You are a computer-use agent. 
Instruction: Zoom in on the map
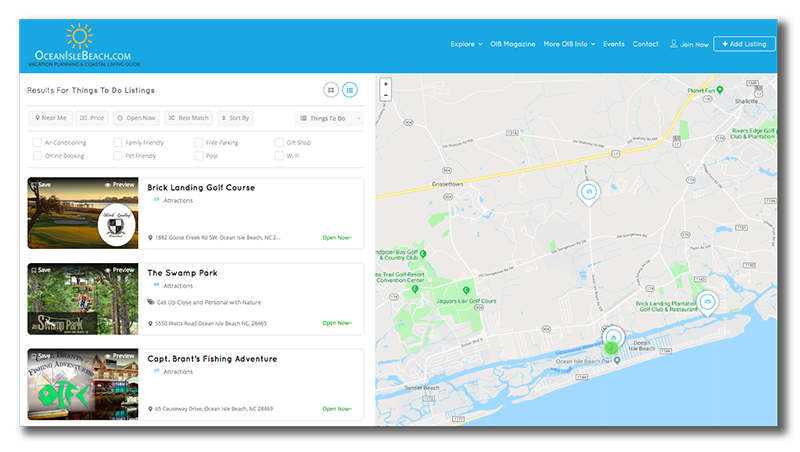coord(386,84)
